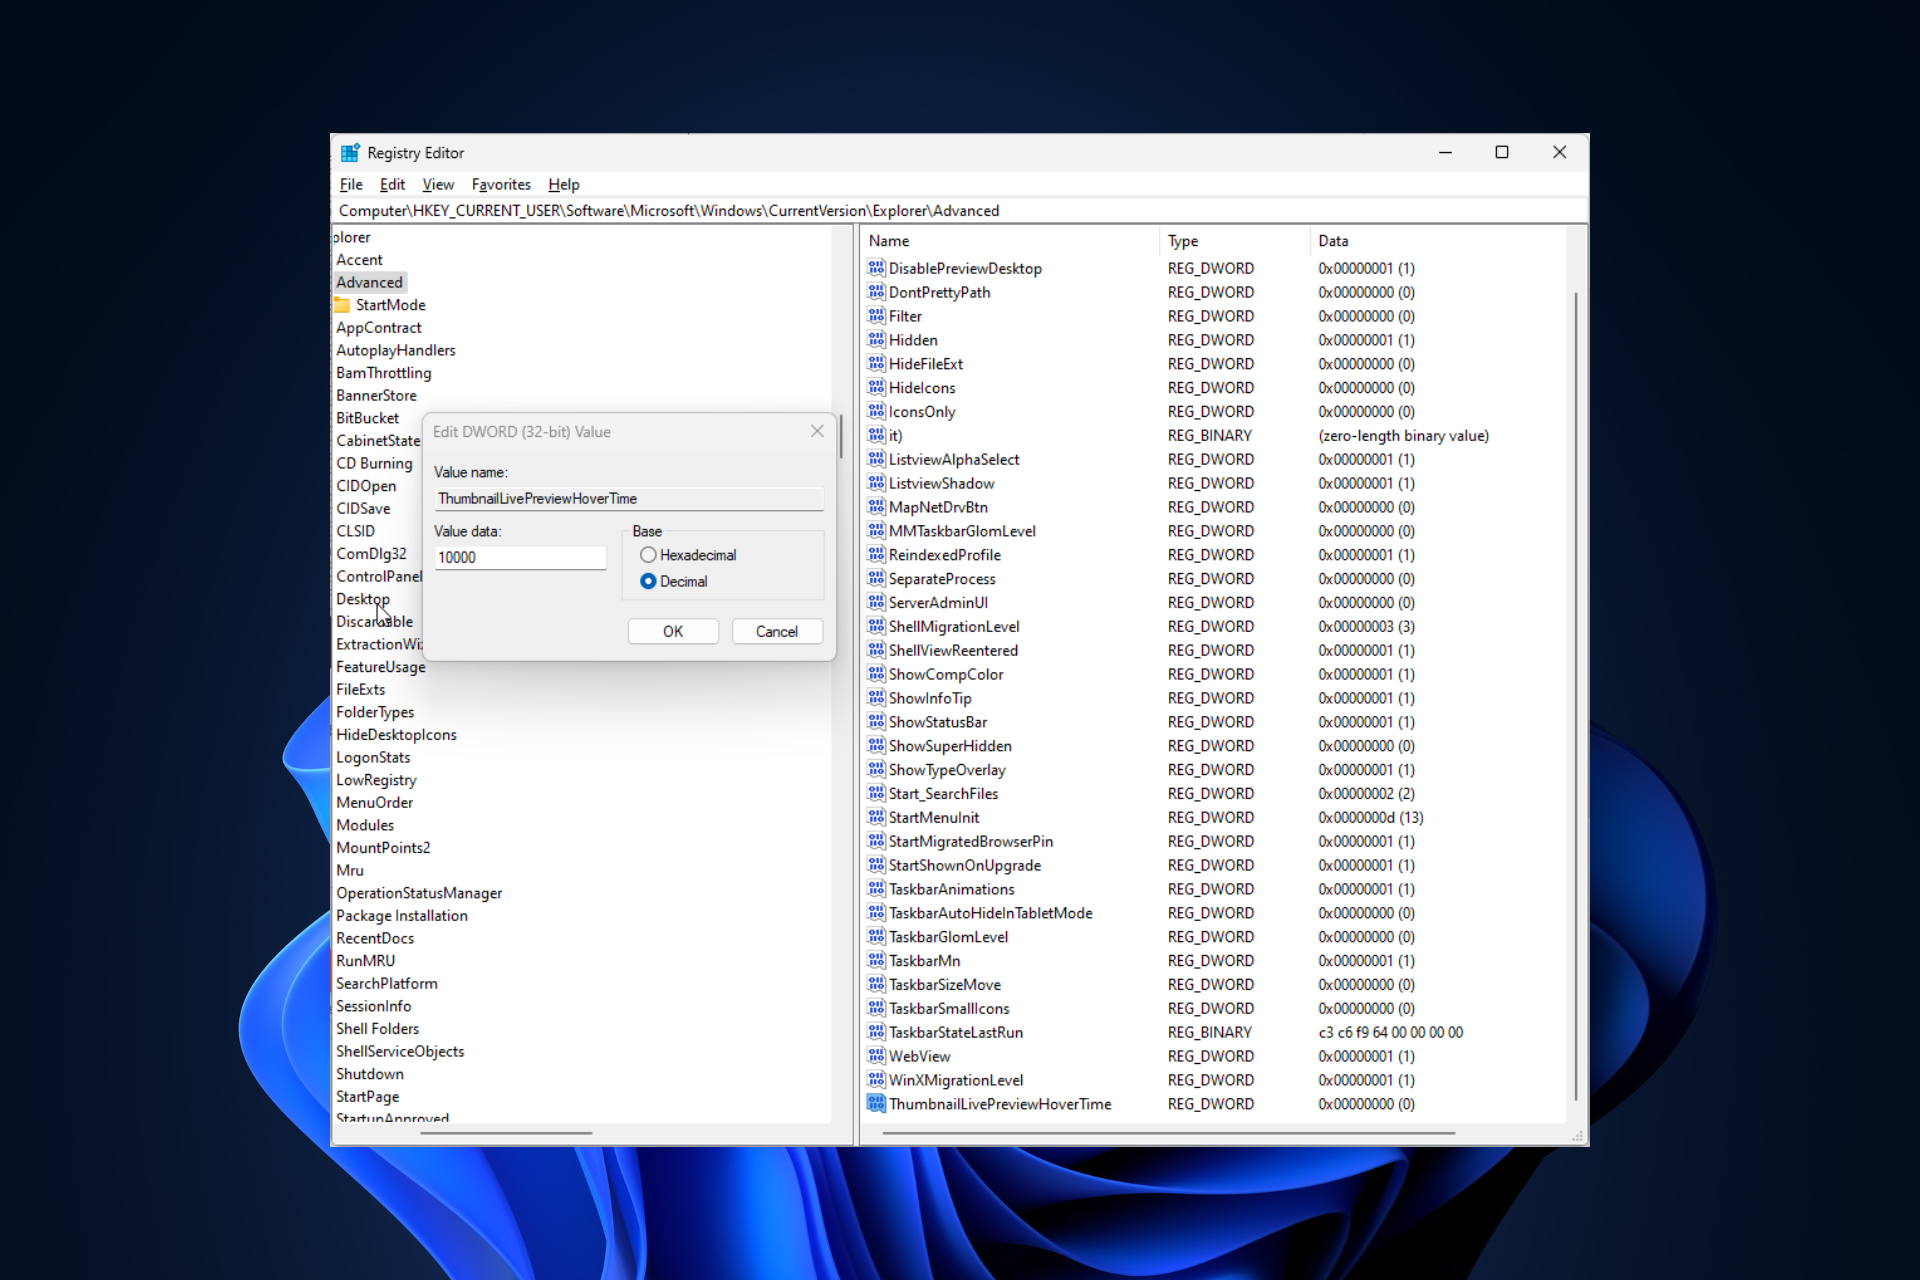The image size is (1920, 1280).
Task: Click Cancel to discard DWORD edit
Action: tap(776, 630)
